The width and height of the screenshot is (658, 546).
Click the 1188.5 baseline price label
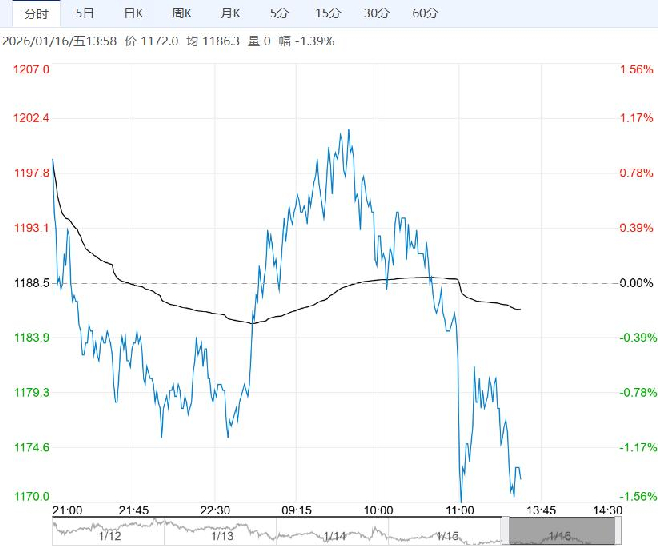pos(30,283)
